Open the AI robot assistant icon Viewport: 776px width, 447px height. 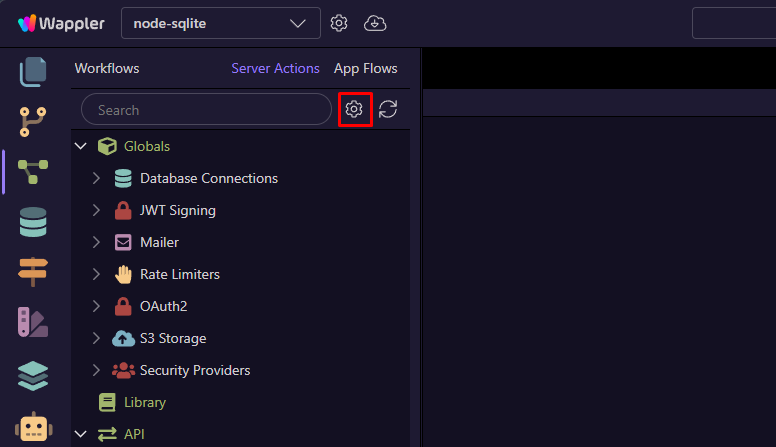tap(33, 426)
